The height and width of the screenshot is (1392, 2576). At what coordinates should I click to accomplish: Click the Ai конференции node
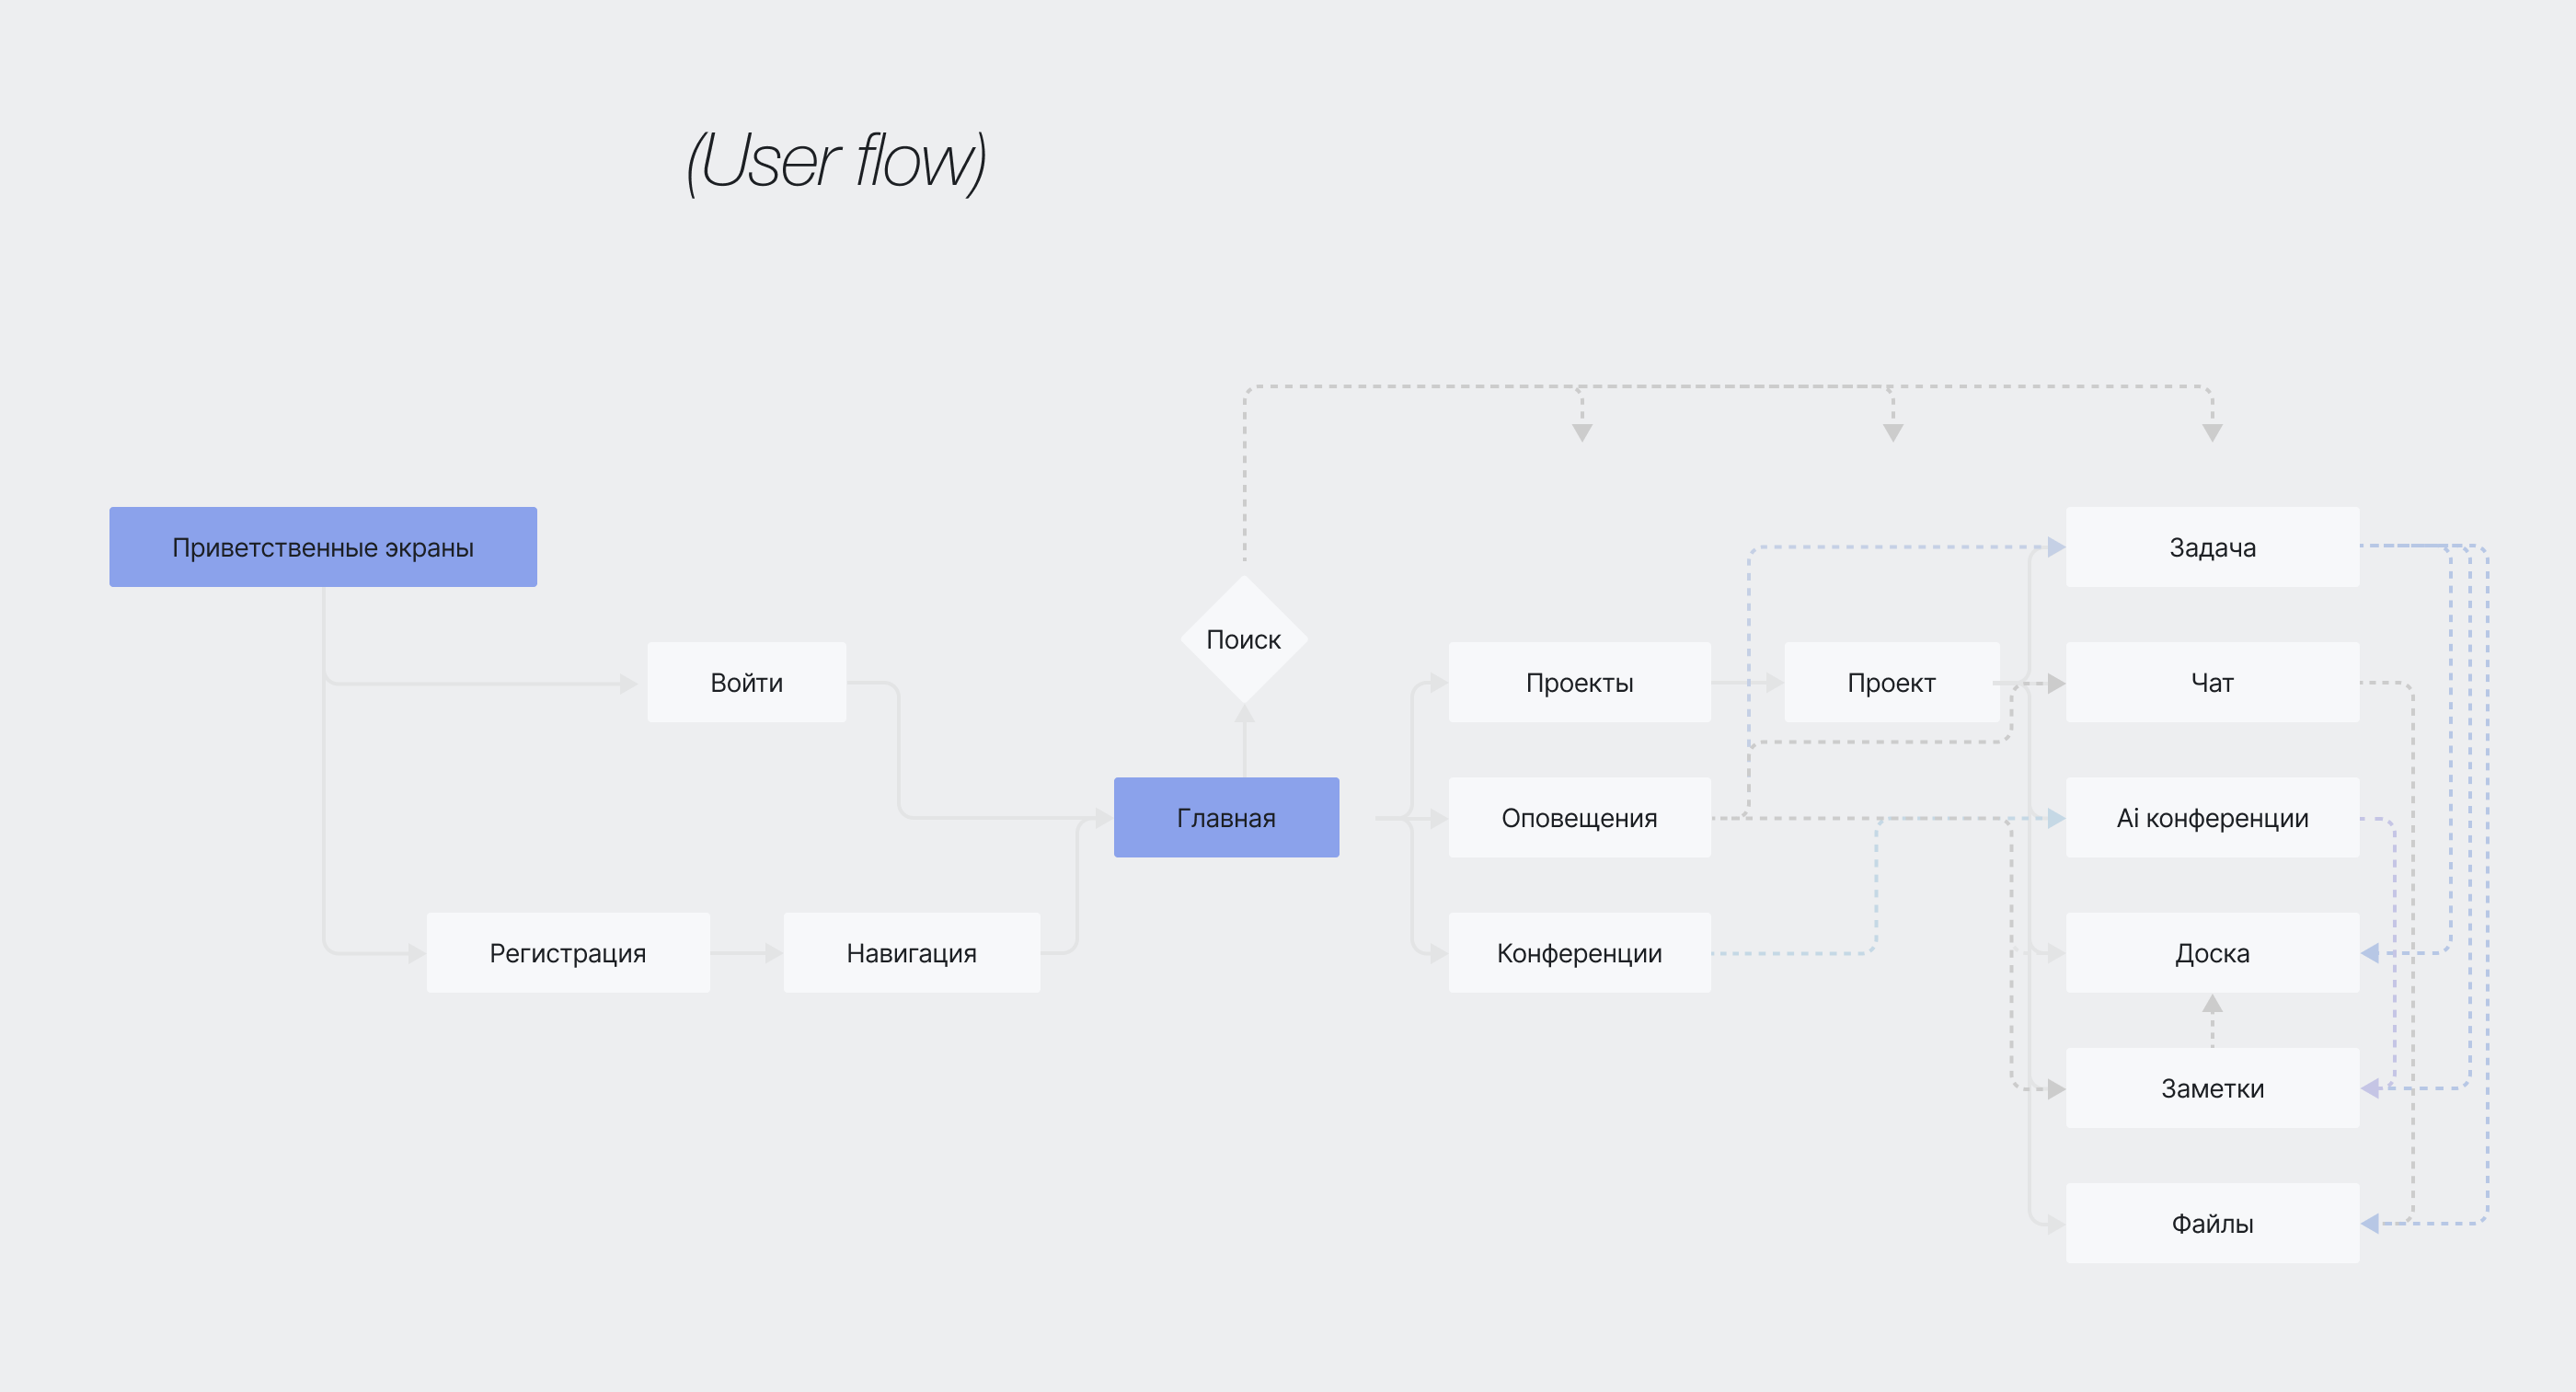click(x=2211, y=817)
